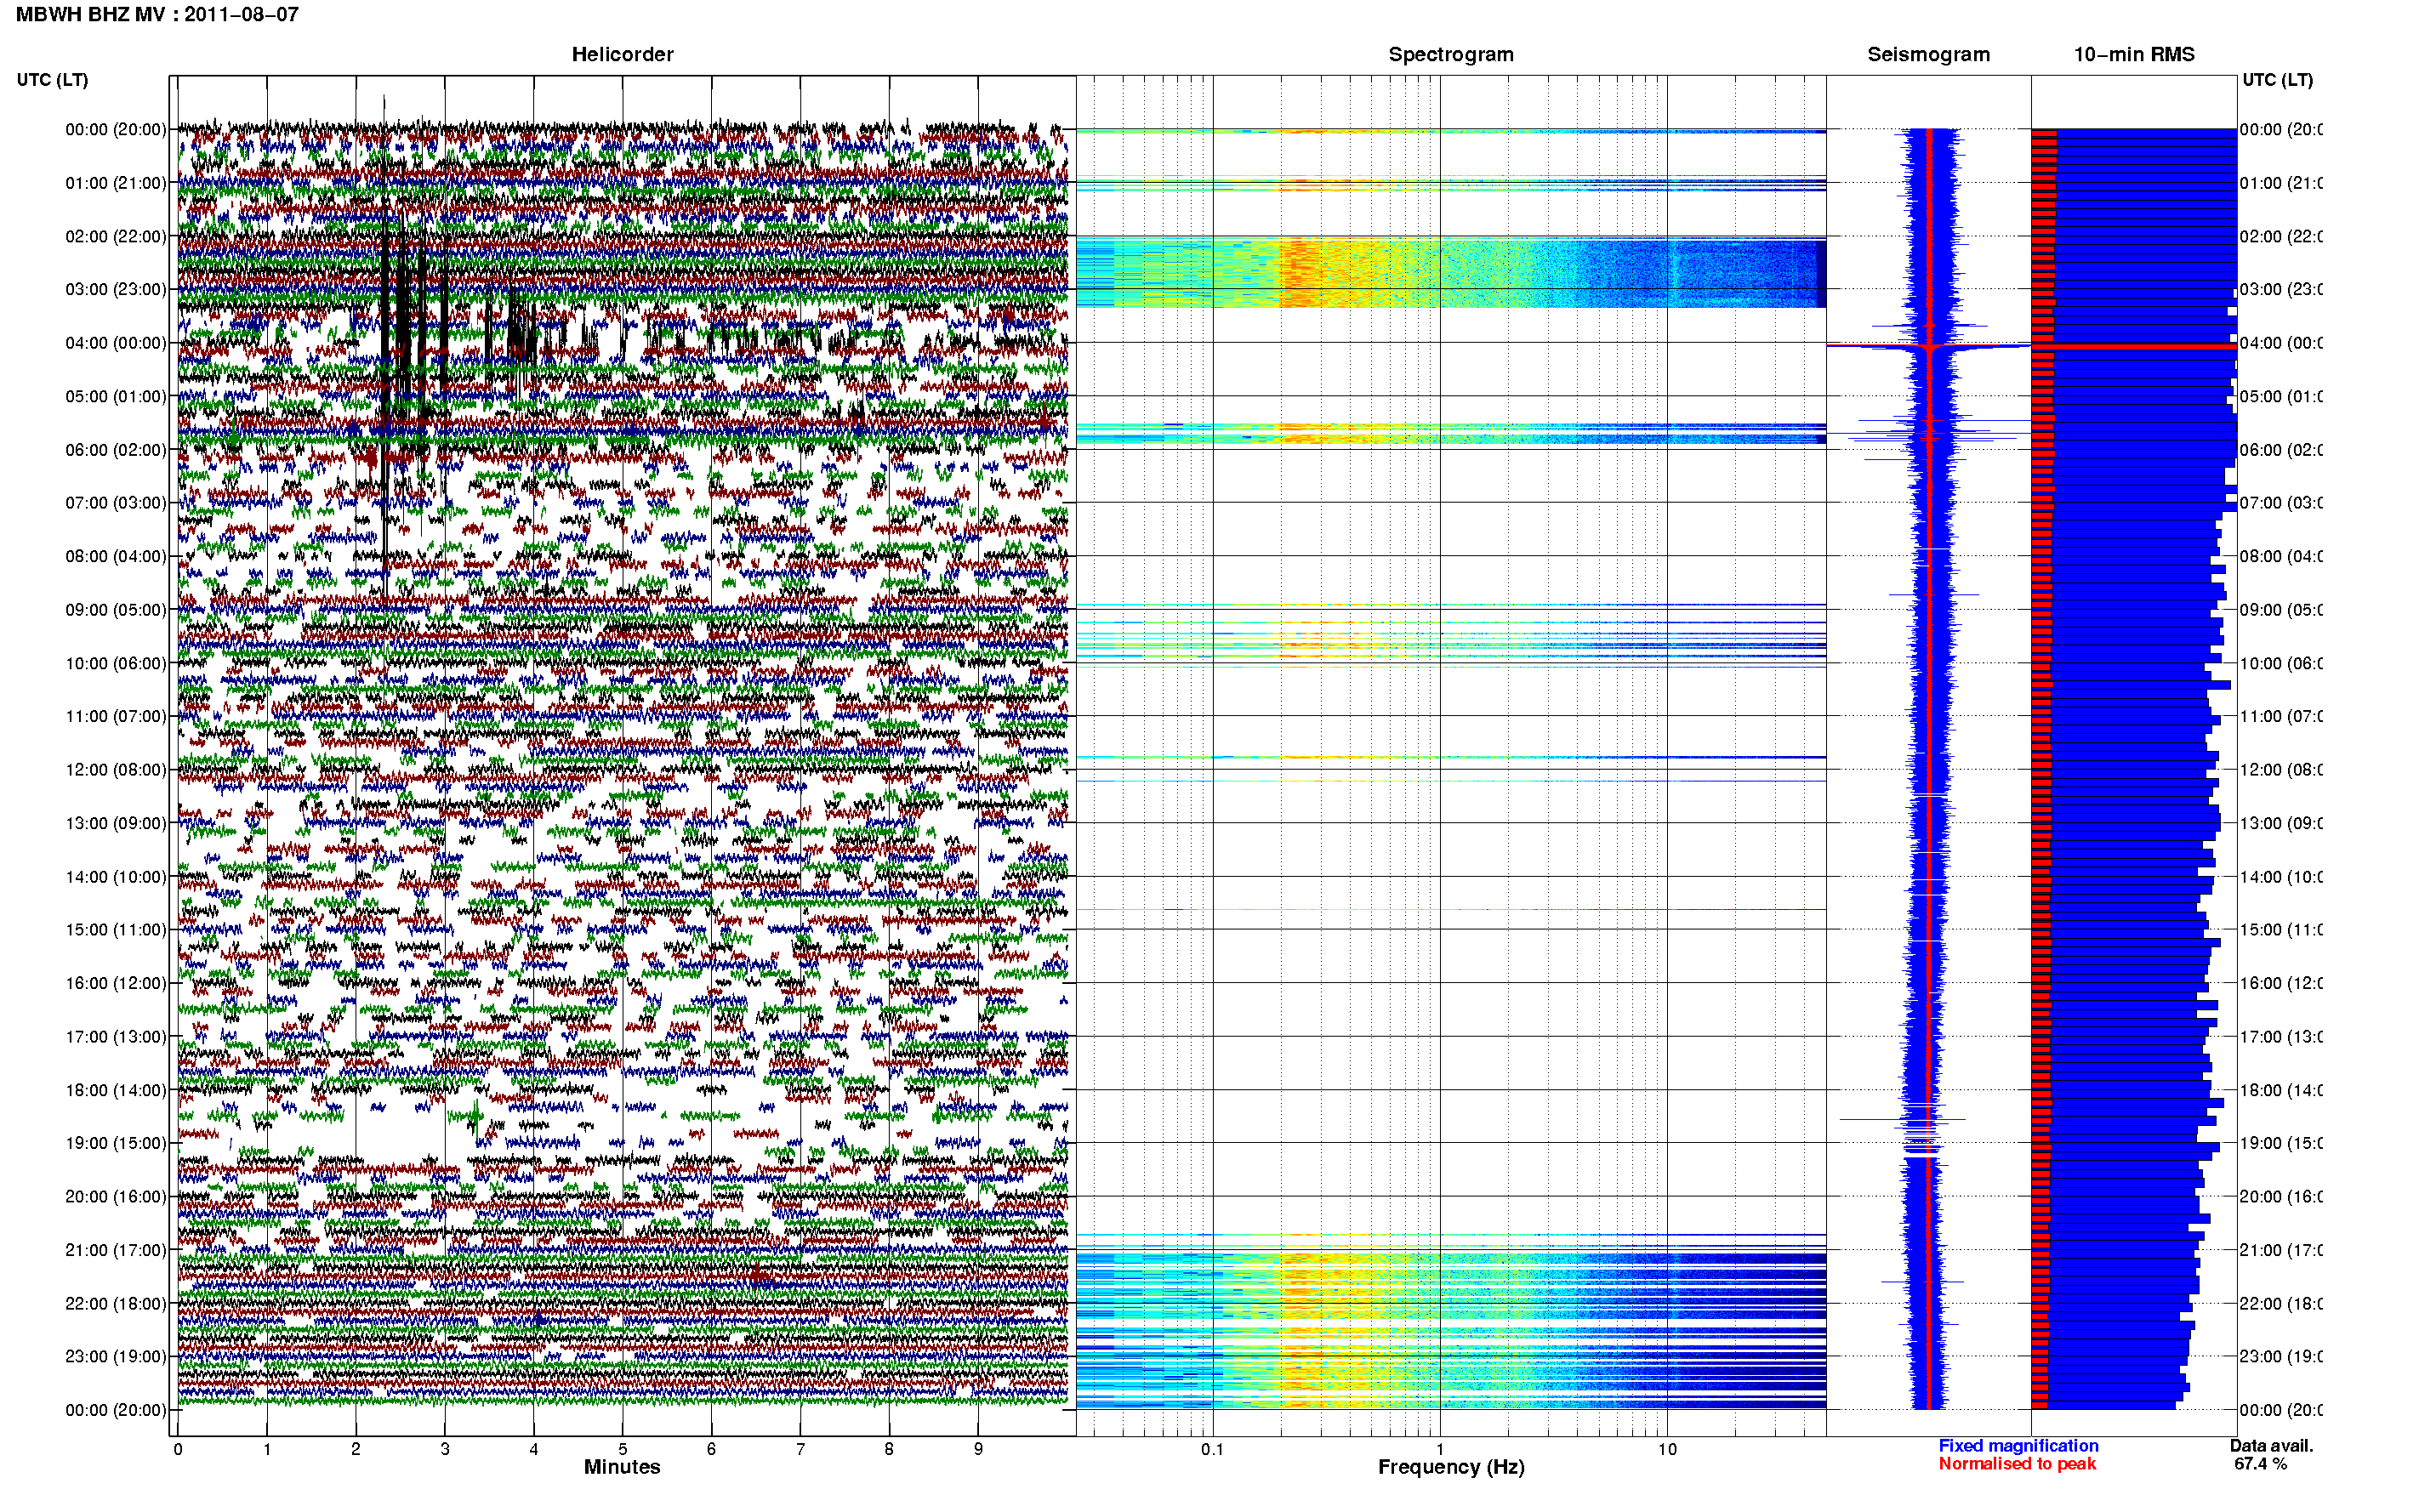The image size is (2419, 1512).
Task: Click minute tick label 3 under Helicorder
Action: pos(445,1449)
